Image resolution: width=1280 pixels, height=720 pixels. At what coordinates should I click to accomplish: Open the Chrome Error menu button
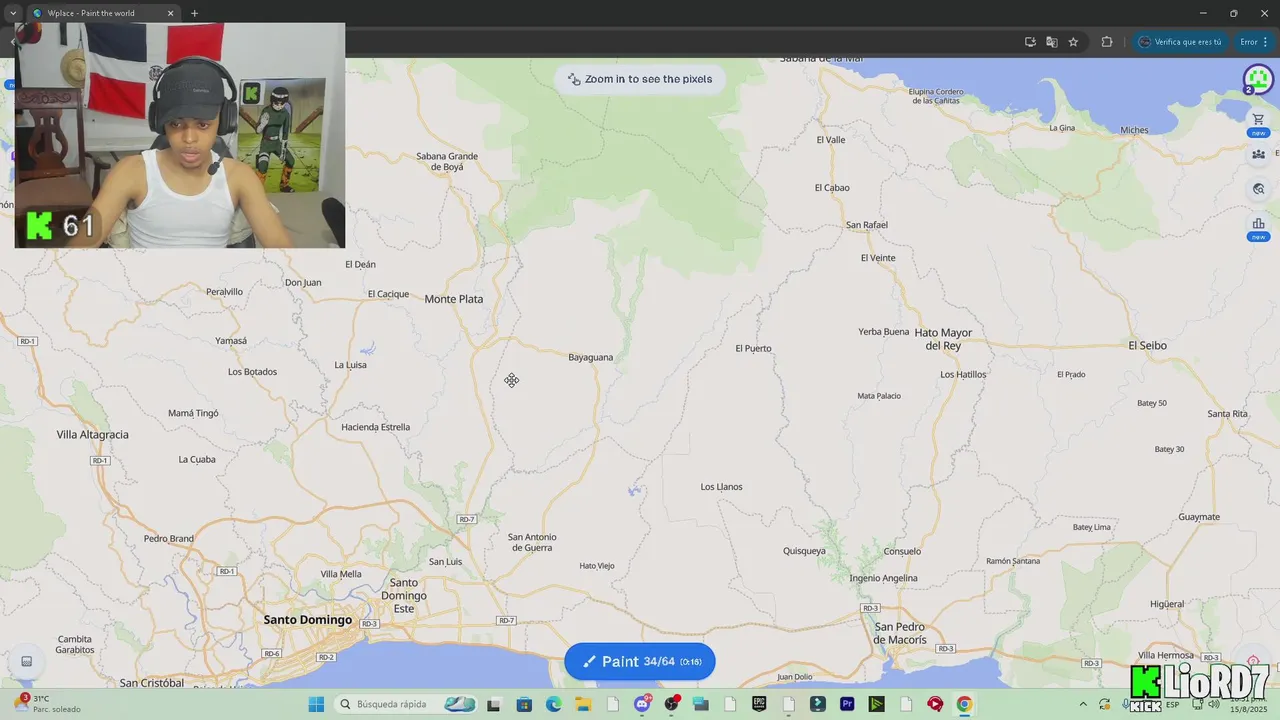(x=1255, y=42)
